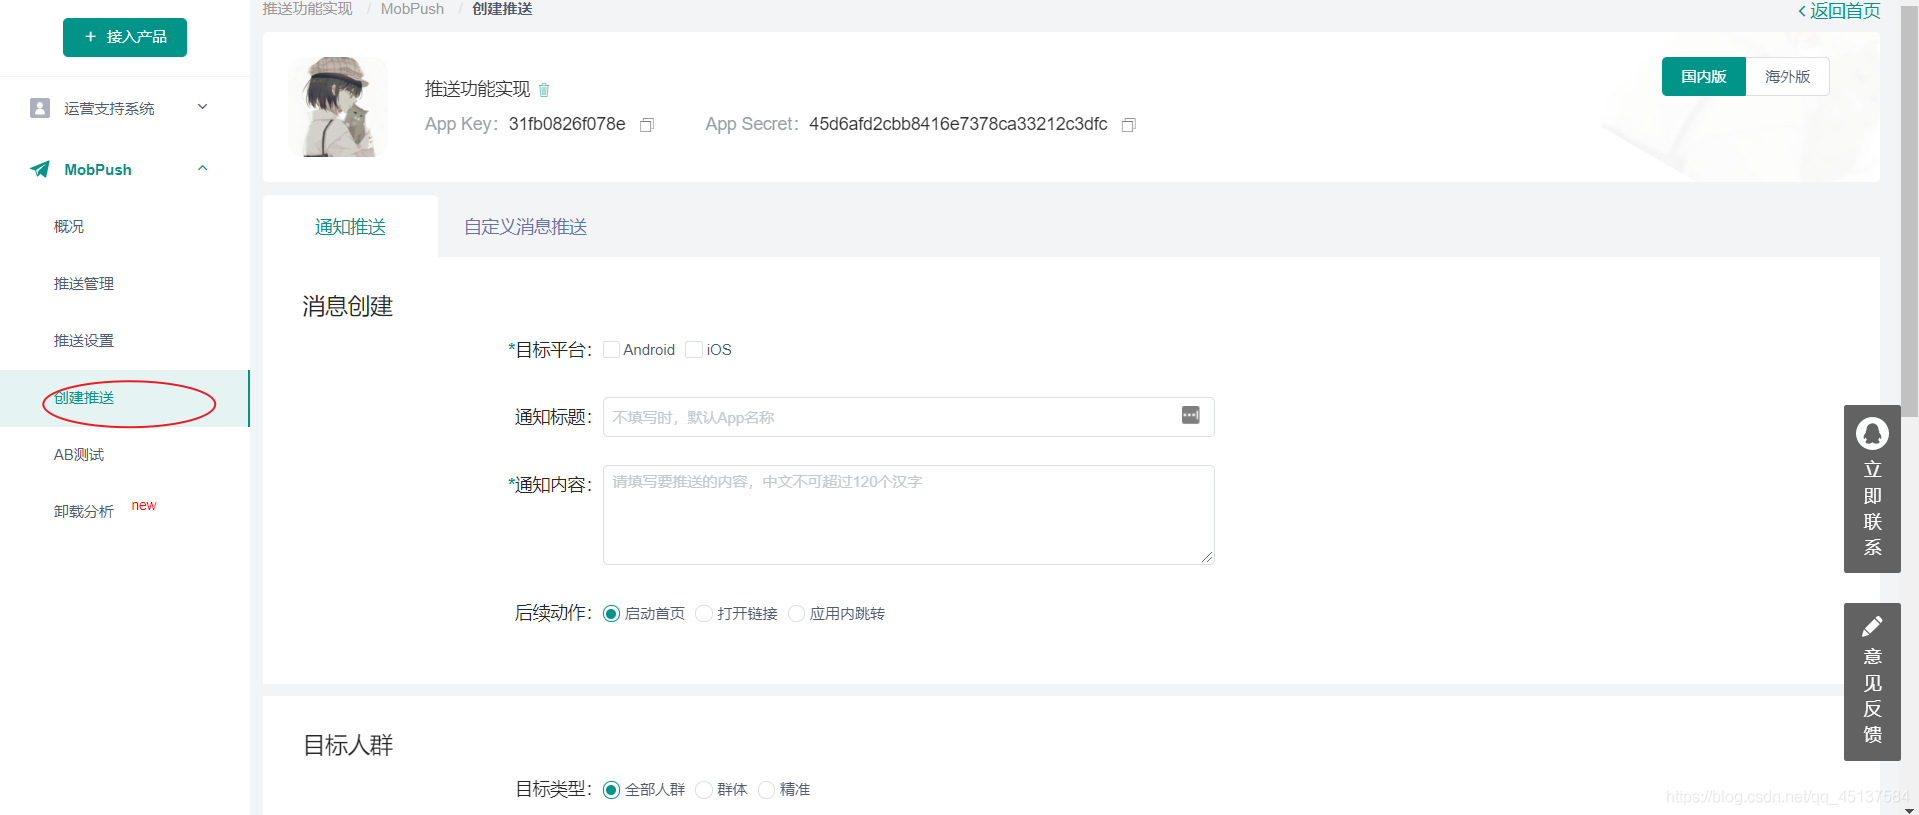Select the 精准 target type

tap(767, 790)
